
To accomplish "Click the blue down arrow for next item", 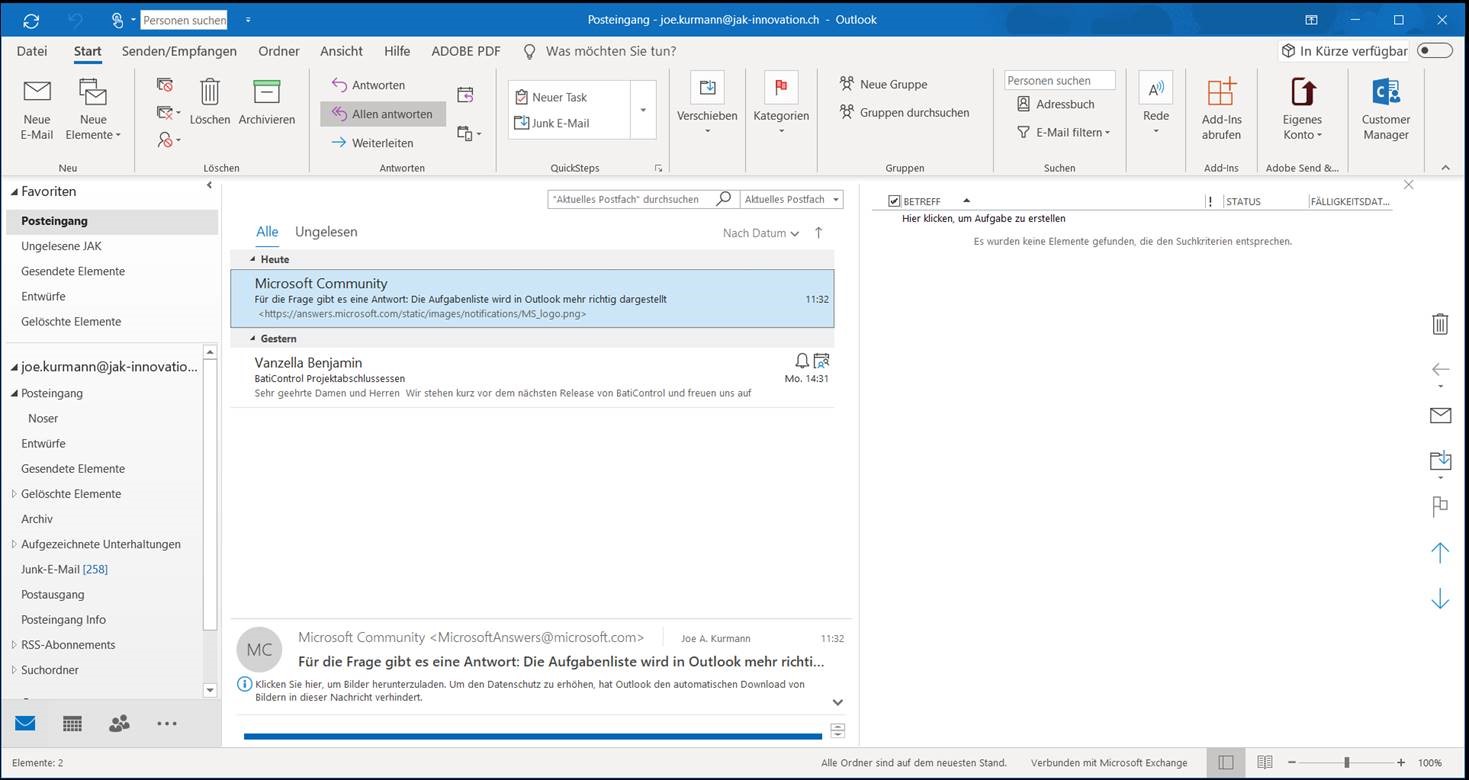I will pyautogui.click(x=1440, y=599).
